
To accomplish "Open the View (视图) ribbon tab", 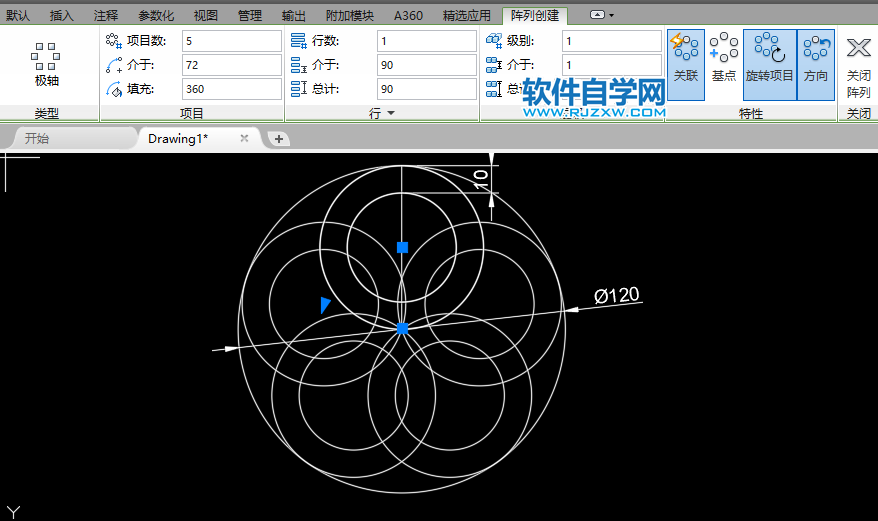I will click(x=206, y=16).
